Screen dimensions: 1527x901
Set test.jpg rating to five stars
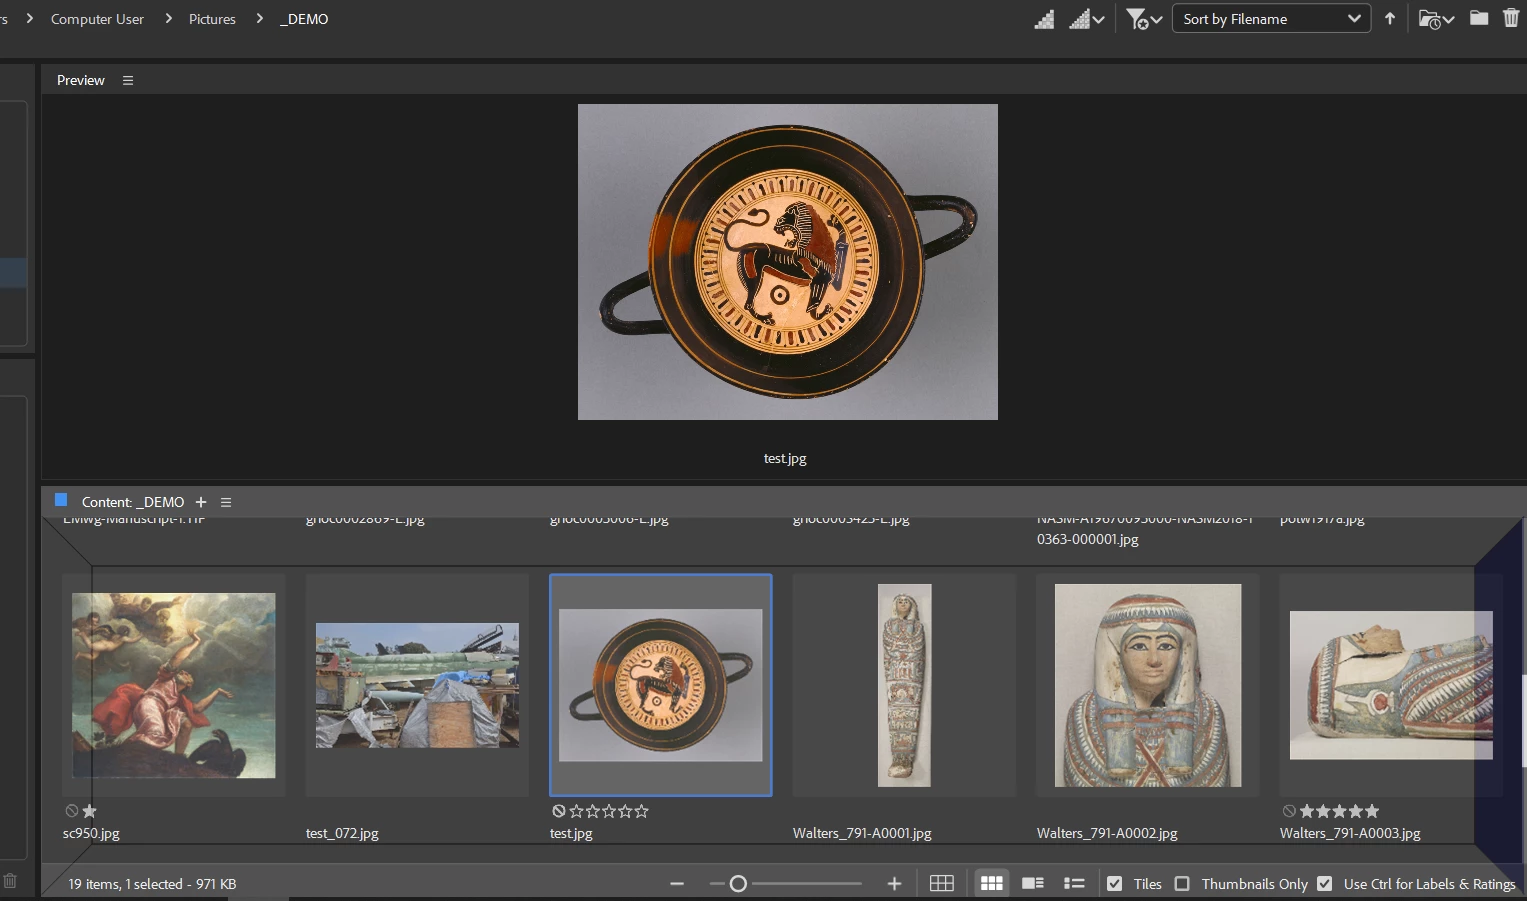point(641,811)
